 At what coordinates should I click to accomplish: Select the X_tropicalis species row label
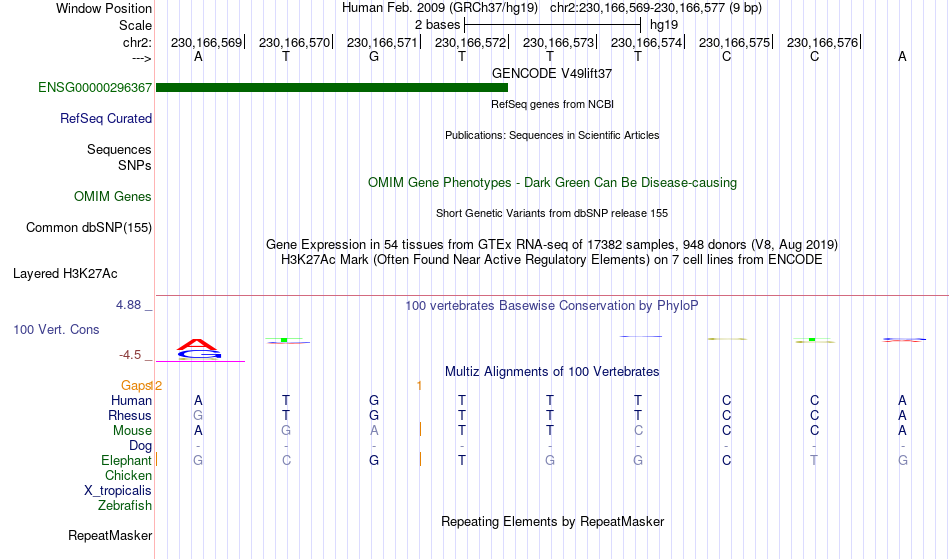coord(118,491)
